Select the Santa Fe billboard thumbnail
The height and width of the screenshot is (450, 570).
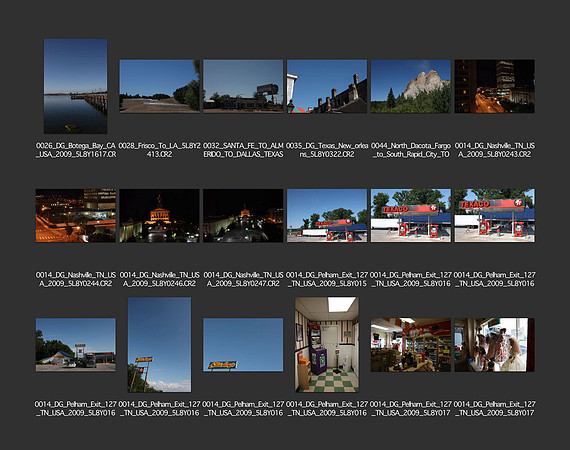(243, 86)
